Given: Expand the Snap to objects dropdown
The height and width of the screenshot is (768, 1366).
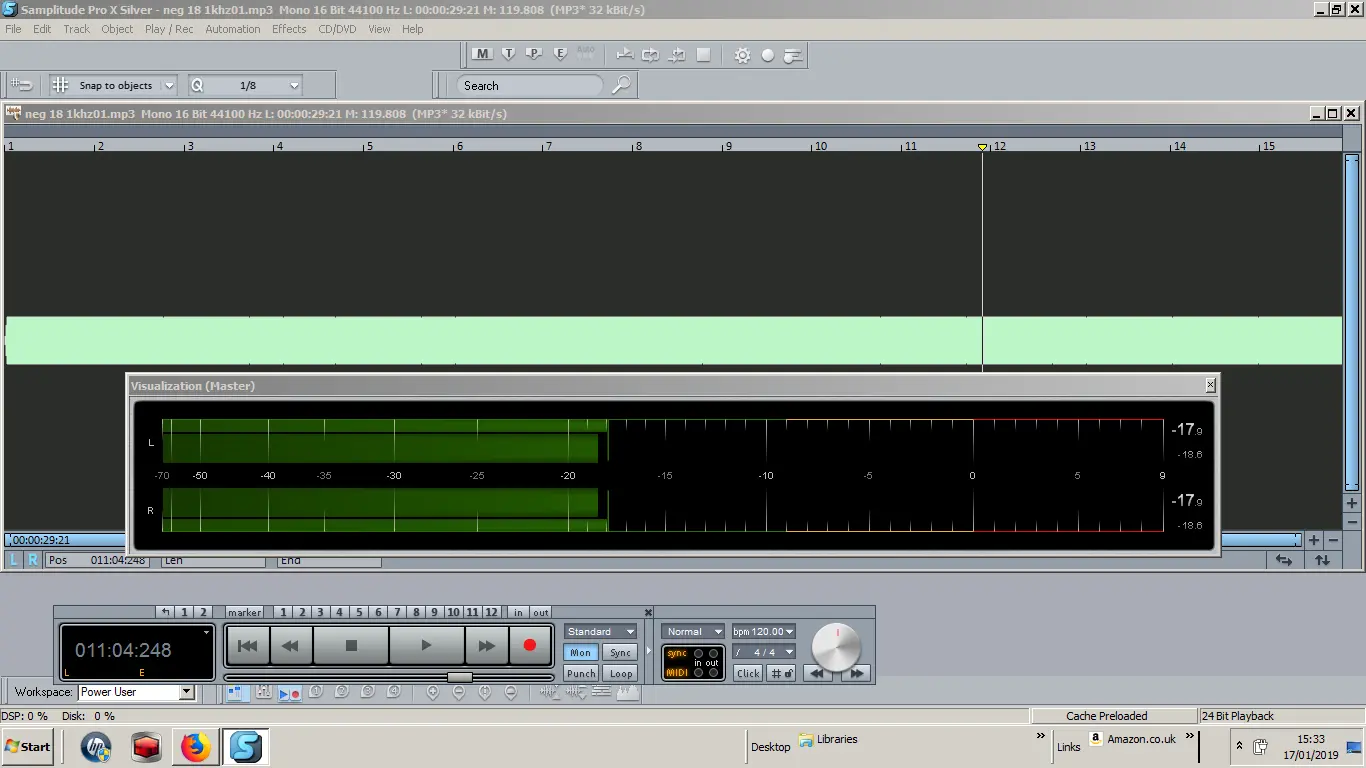Looking at the screenshot, I should coord(169,86).
